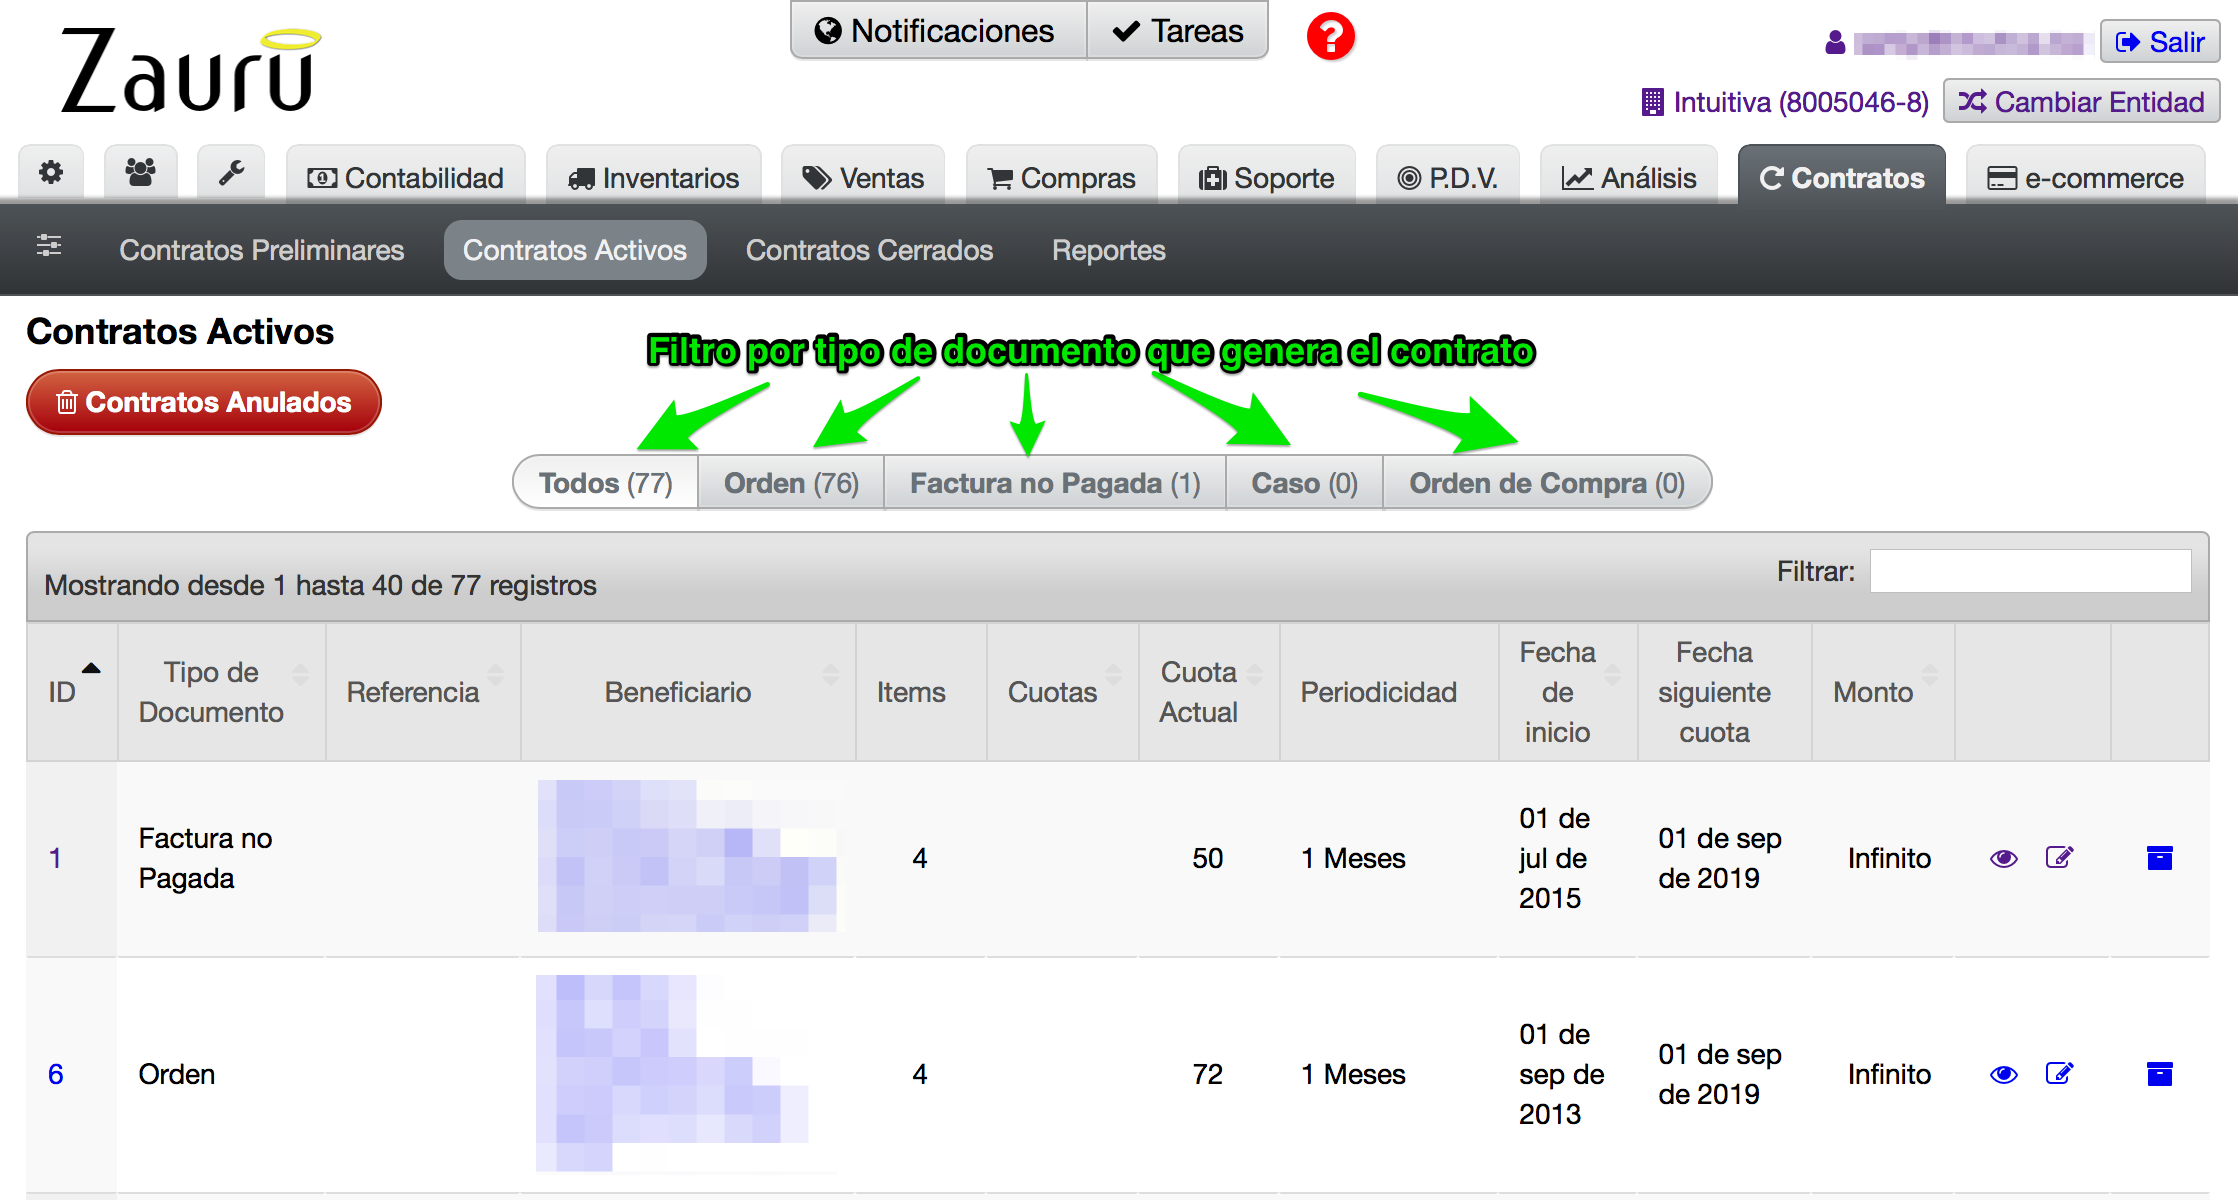
Task: Open contract ID 6 link
Action: point(56,1074)
